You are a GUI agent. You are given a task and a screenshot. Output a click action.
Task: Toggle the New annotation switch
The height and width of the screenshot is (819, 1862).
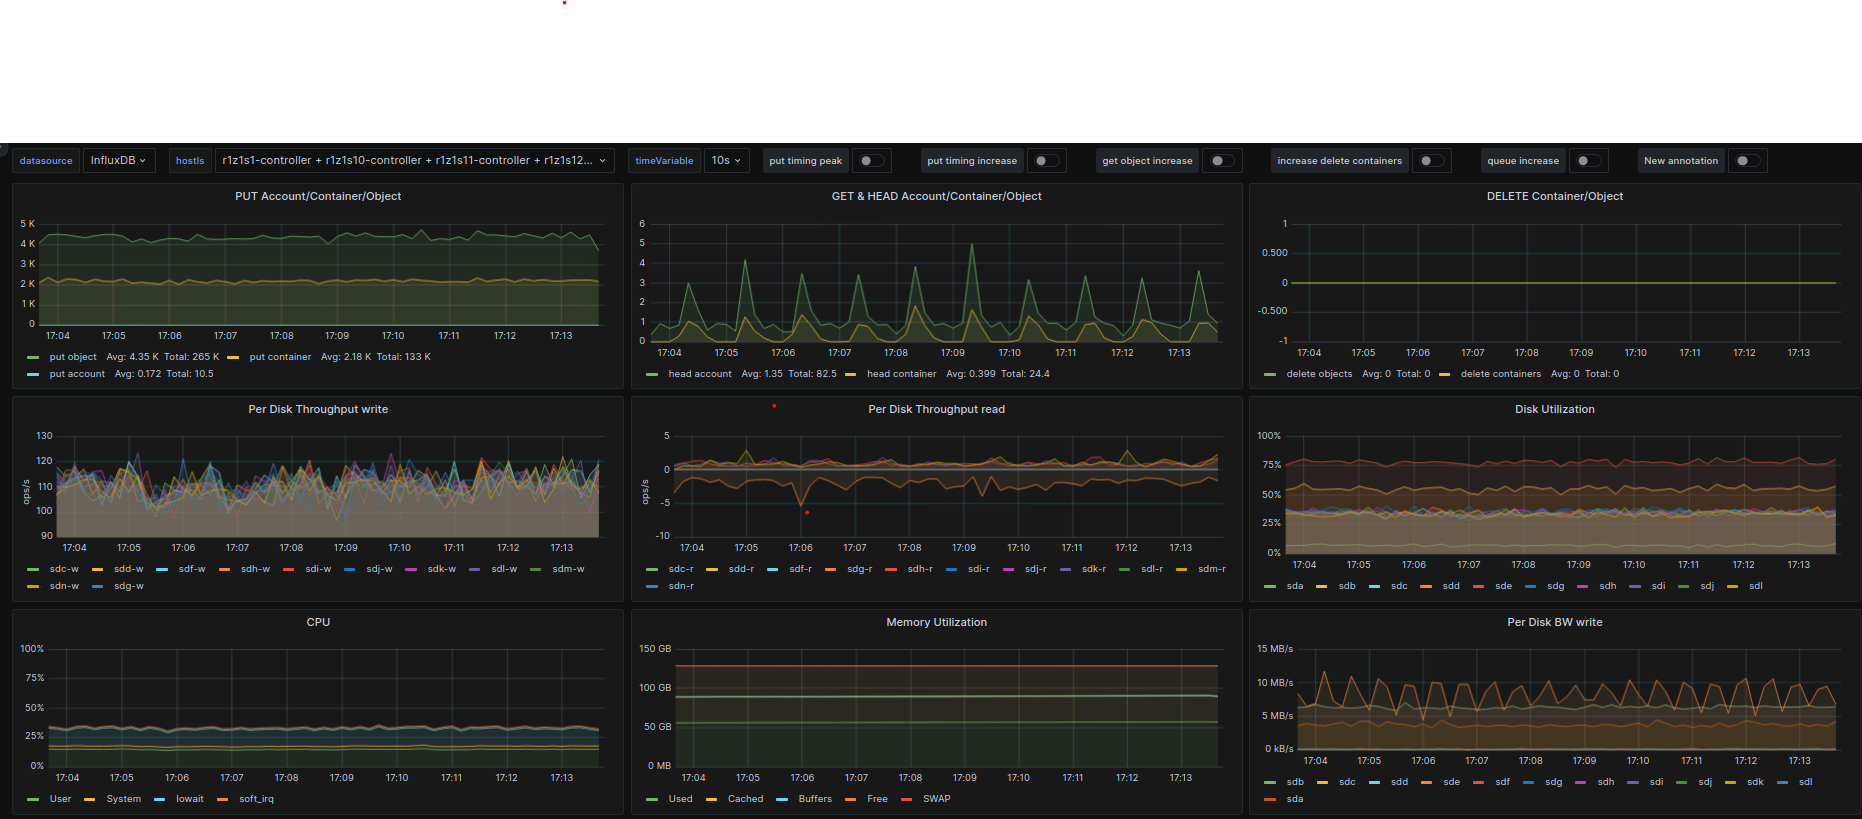[1747, 160]
